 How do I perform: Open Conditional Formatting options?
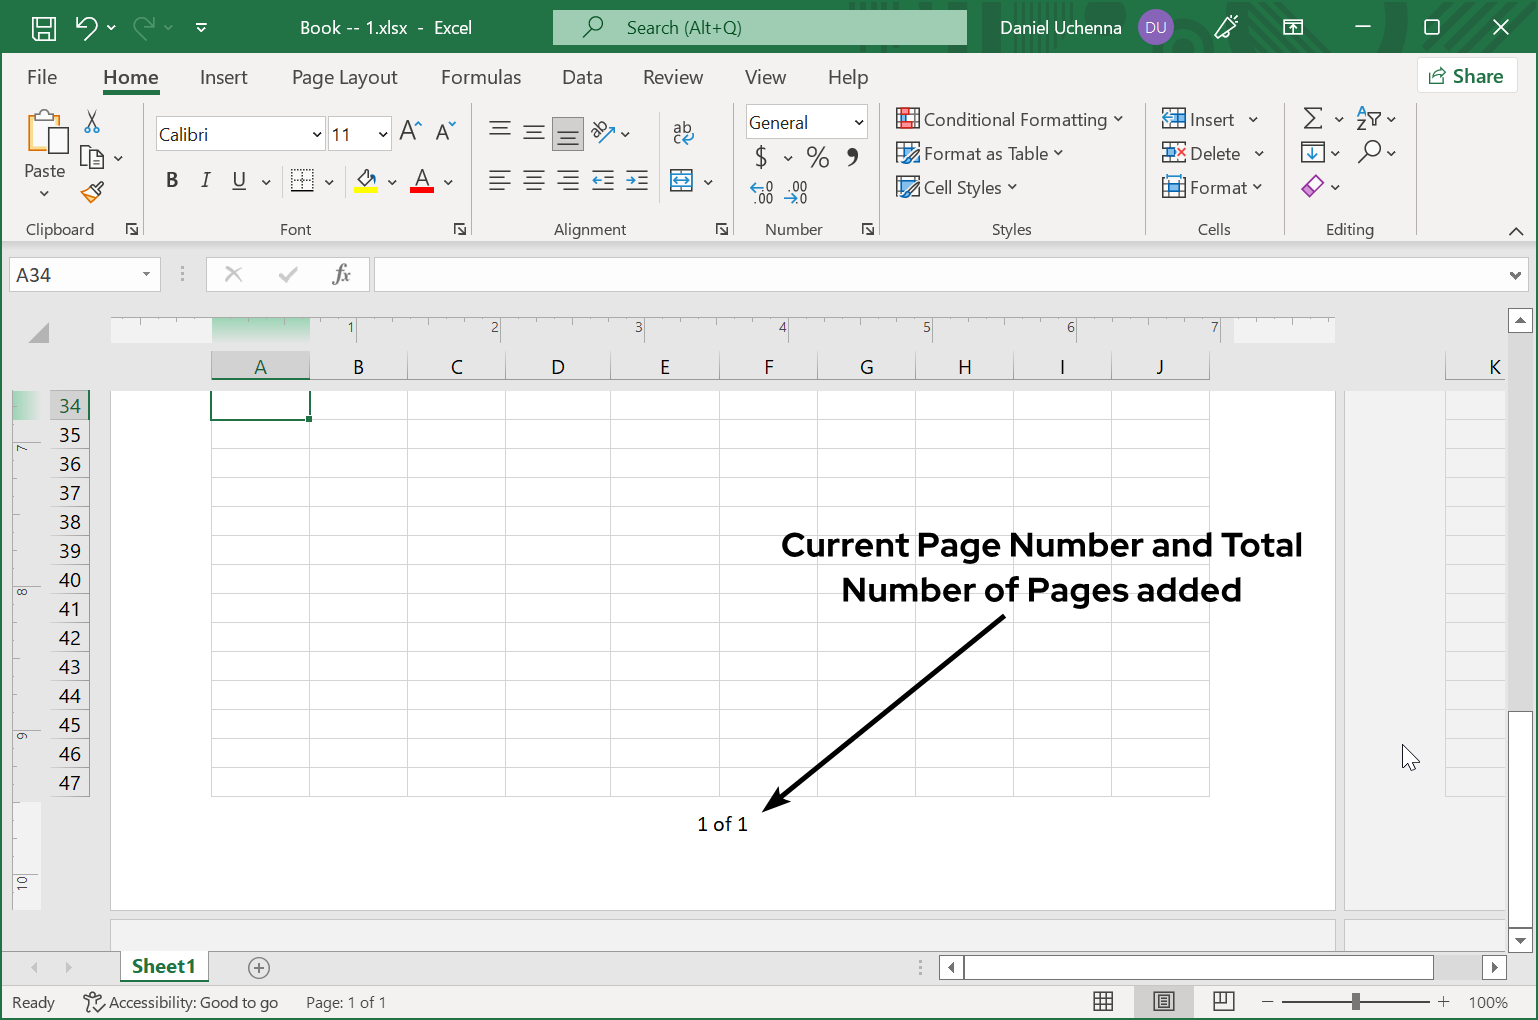tap(1010, 119)
